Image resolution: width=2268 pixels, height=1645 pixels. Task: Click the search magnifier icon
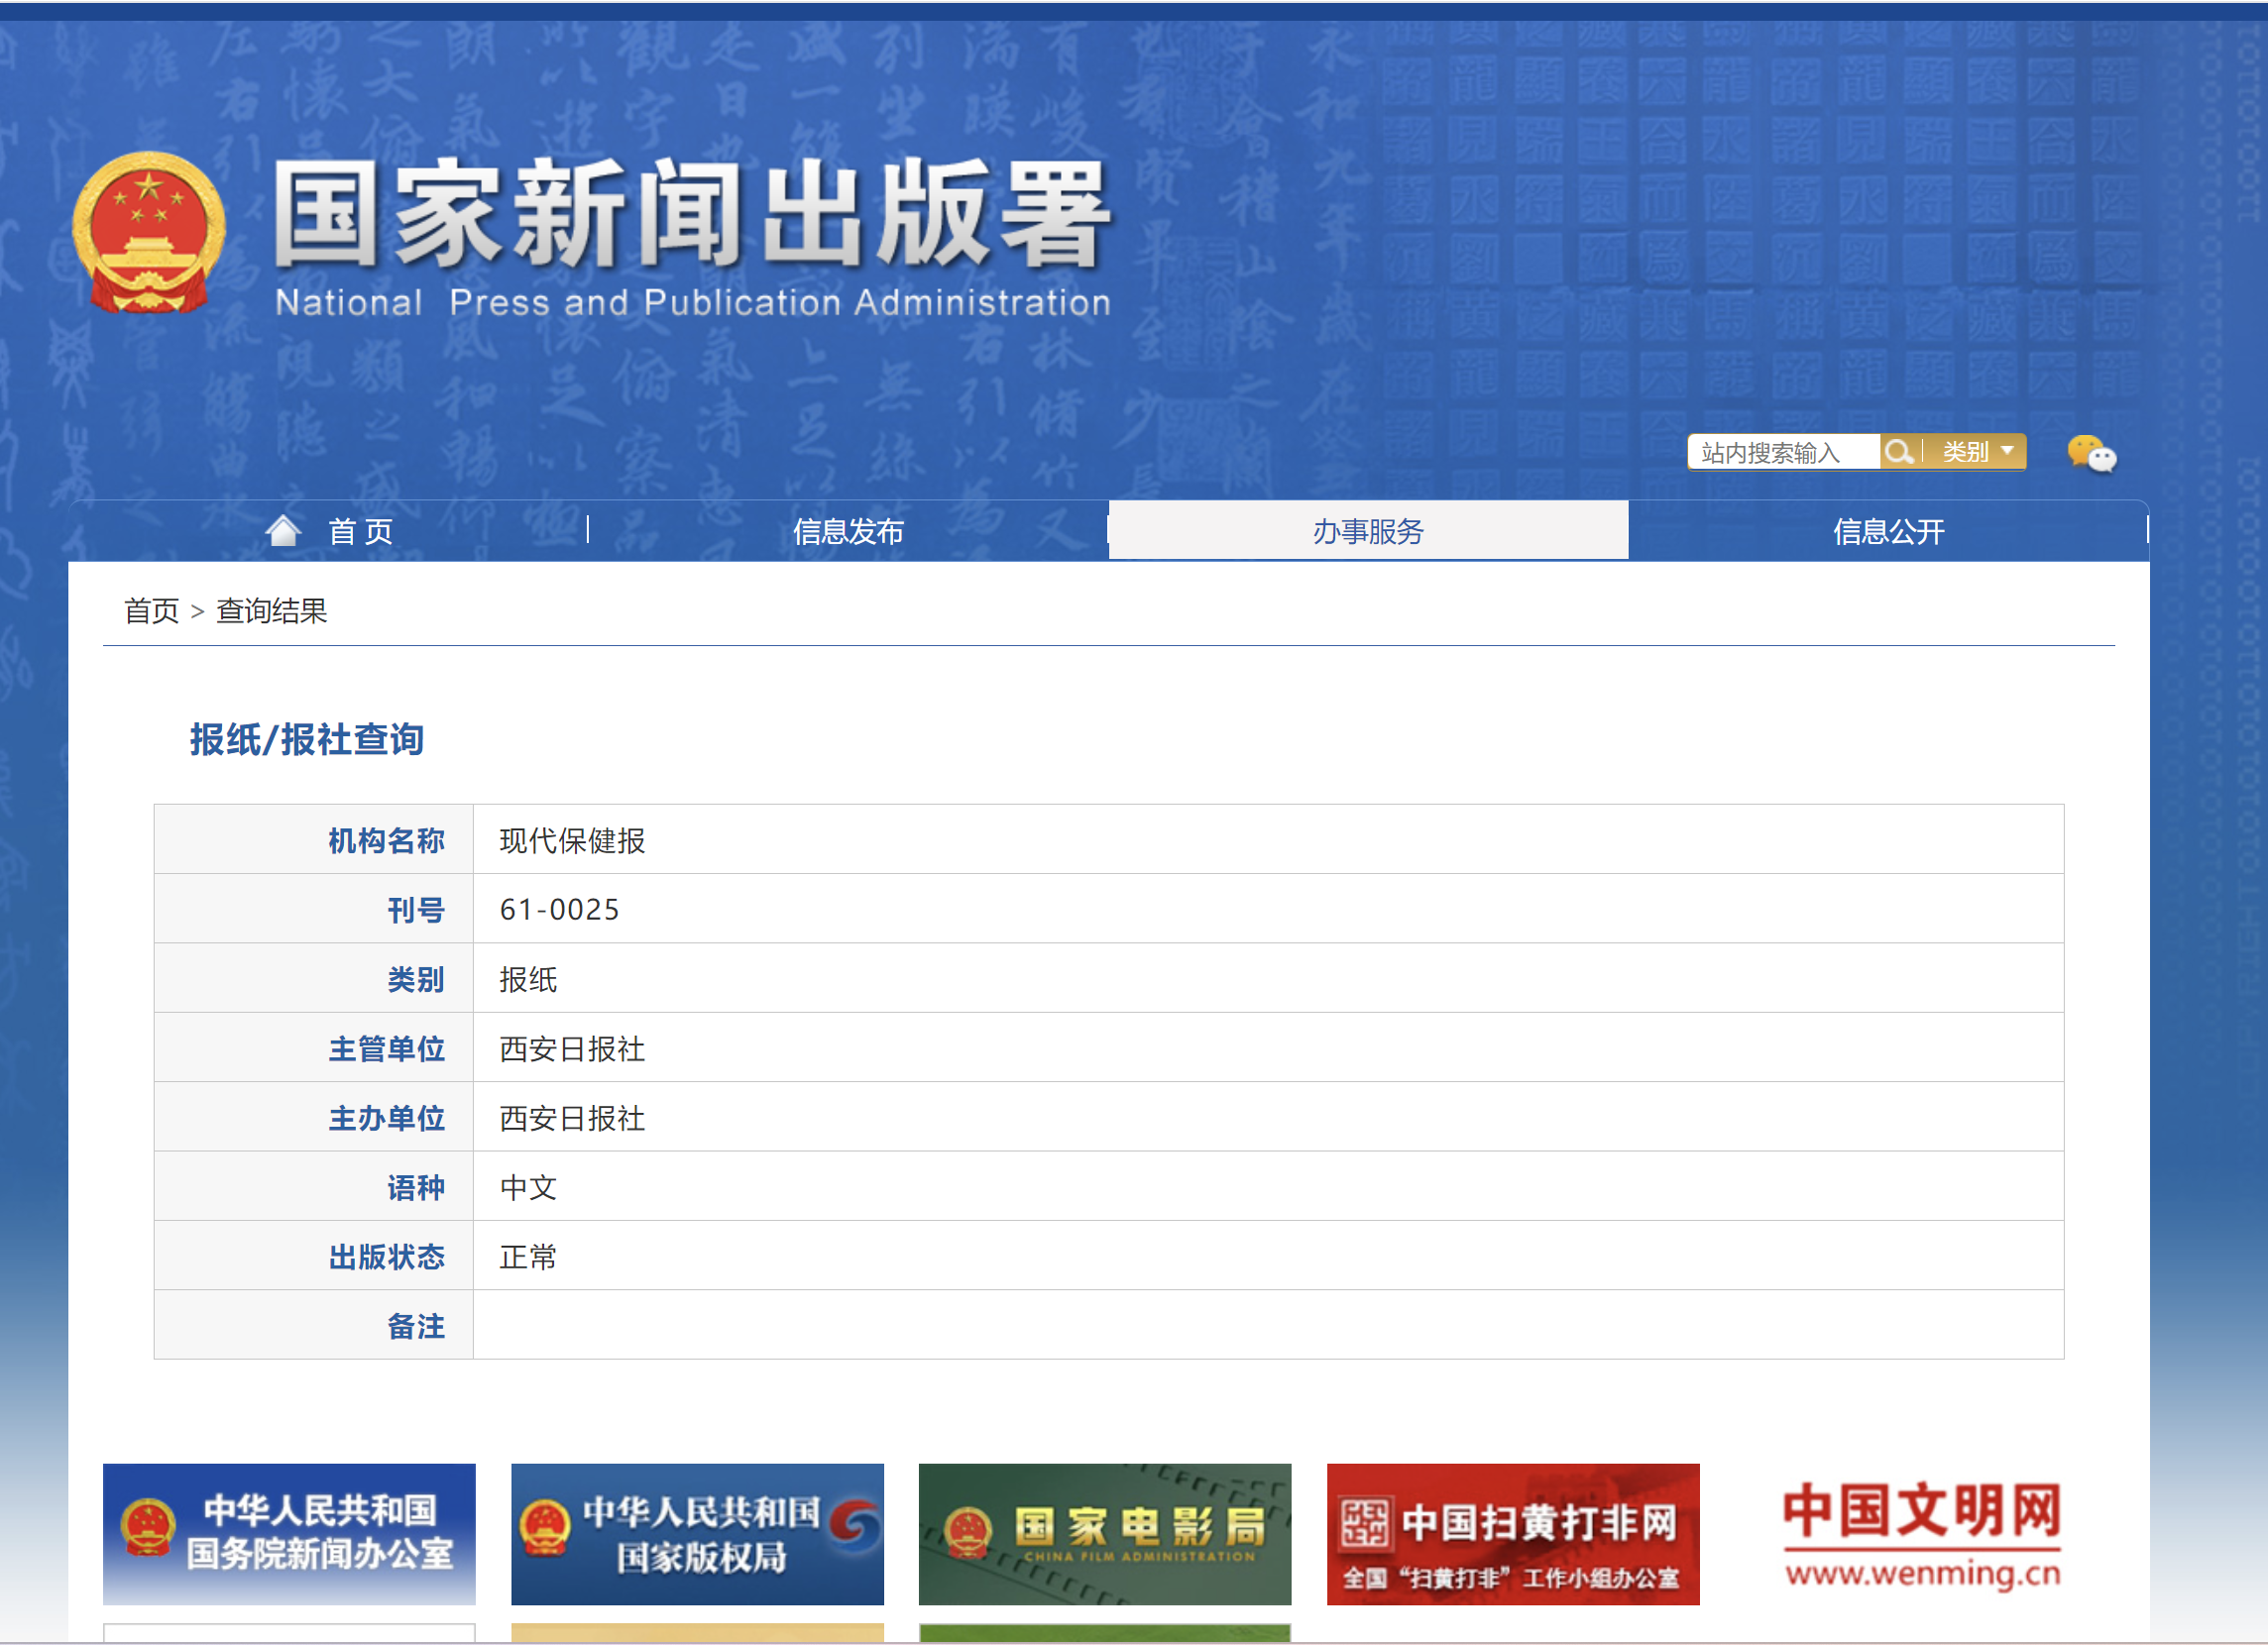coord(1897,452)
